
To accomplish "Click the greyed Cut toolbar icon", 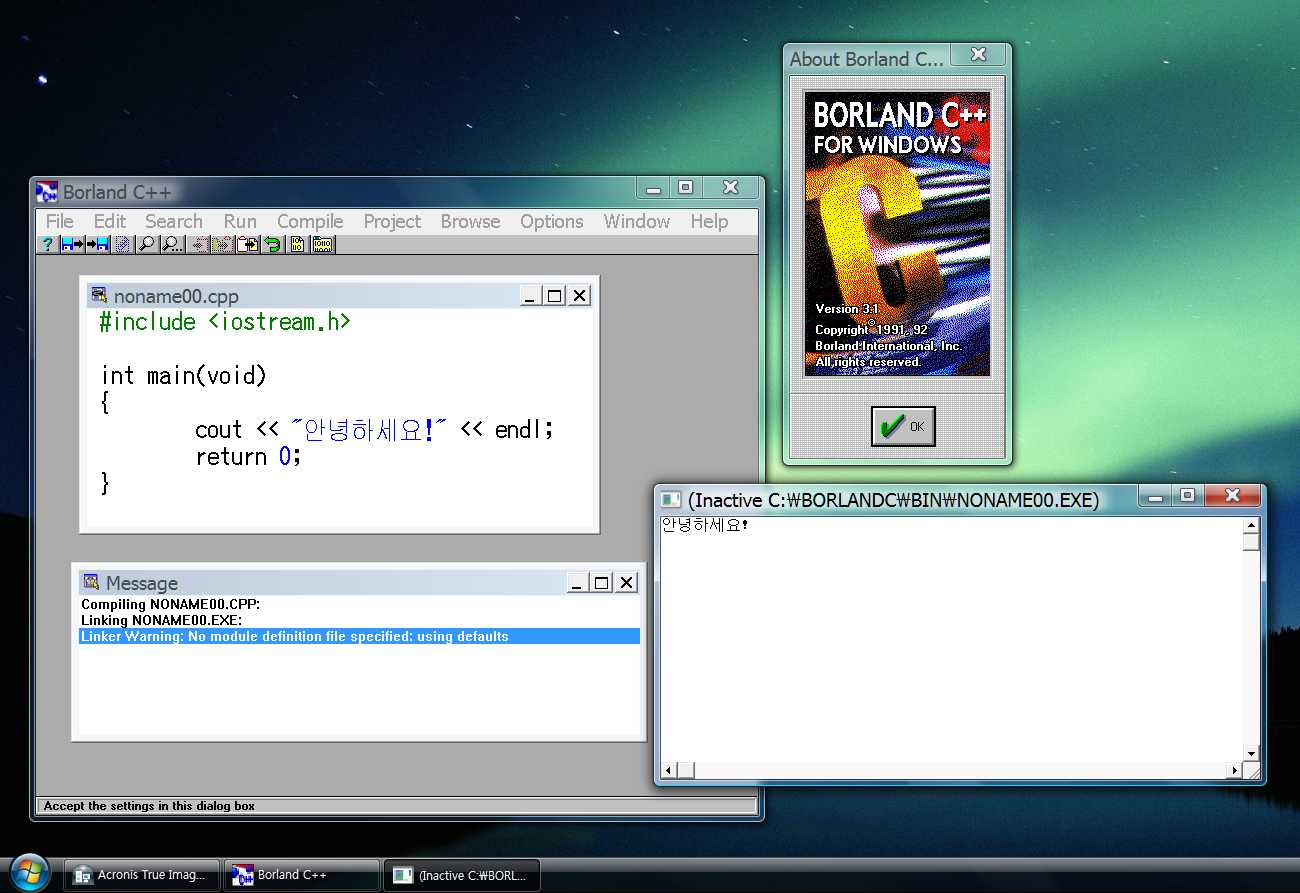I will 199,244.
